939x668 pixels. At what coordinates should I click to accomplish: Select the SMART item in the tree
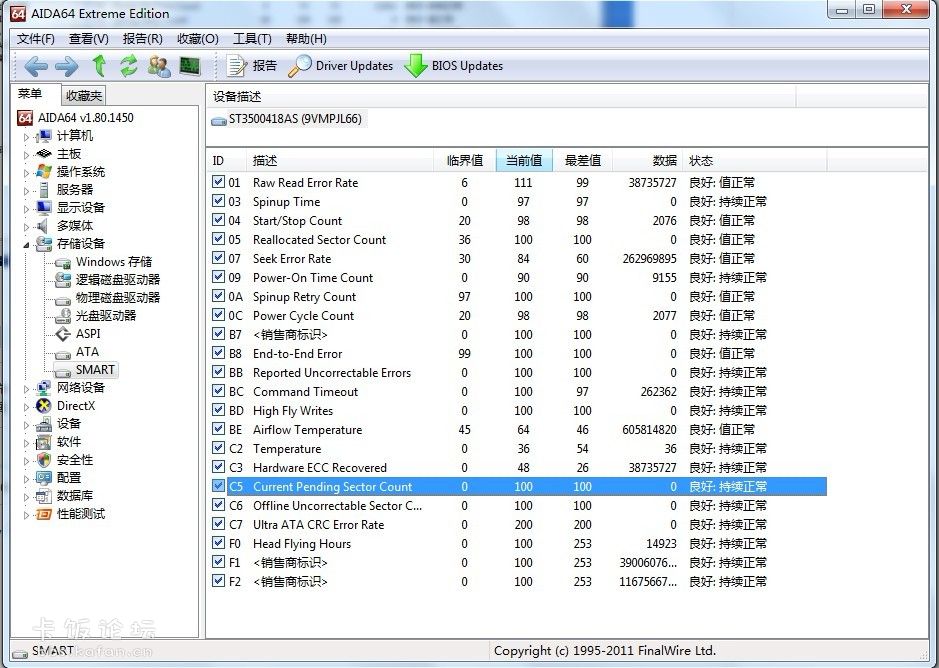[x=95, y=370]
